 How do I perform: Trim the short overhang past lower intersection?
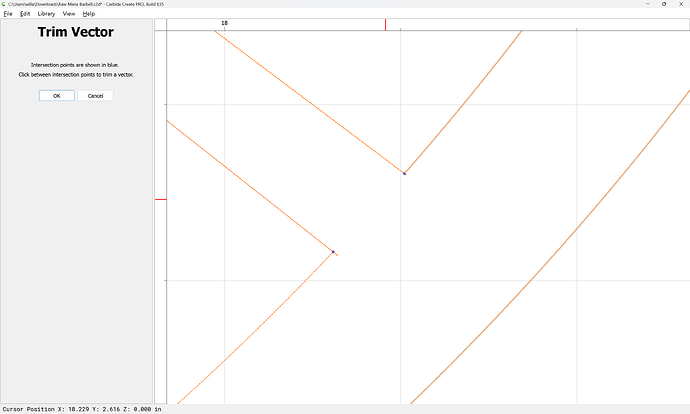point(336,255)
